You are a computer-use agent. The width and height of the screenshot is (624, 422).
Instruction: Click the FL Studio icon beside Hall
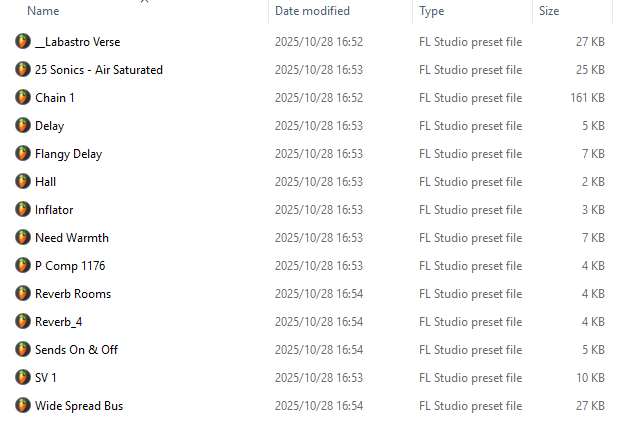click(x=23, y=182)
